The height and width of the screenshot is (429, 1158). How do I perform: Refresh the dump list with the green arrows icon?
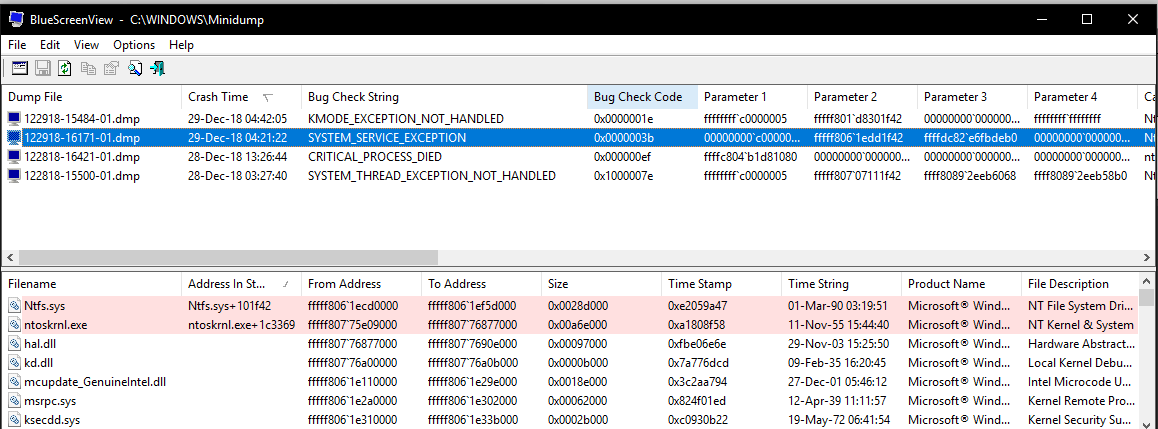point(65,69)
